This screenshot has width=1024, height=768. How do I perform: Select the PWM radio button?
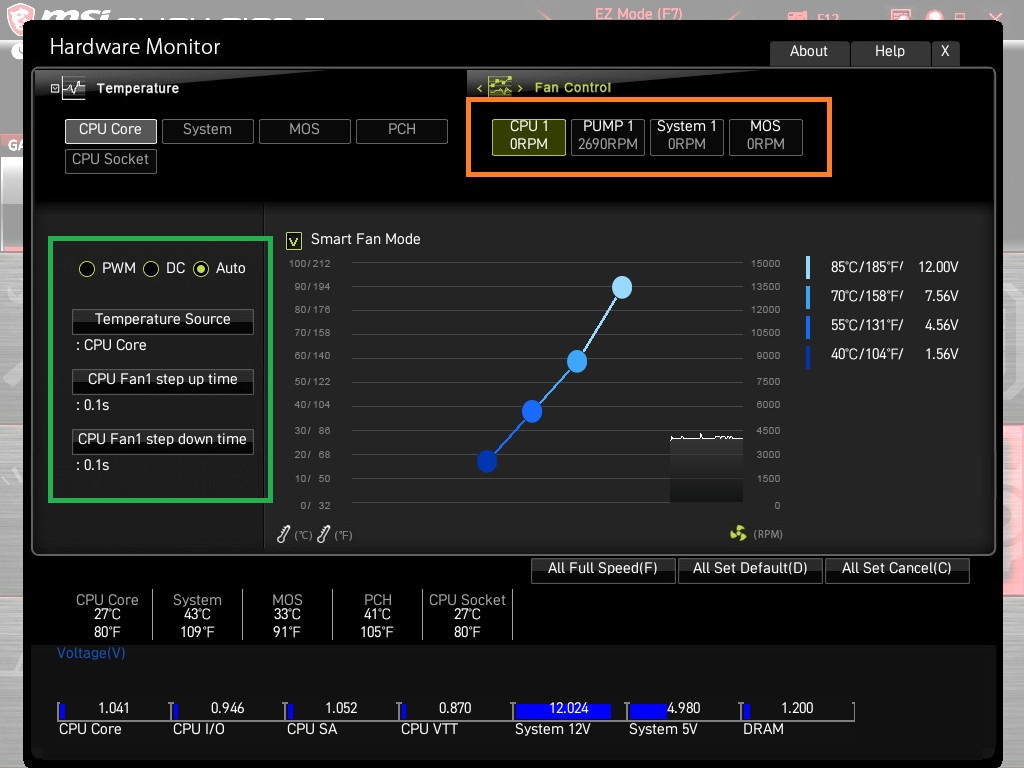pos(87,269)
